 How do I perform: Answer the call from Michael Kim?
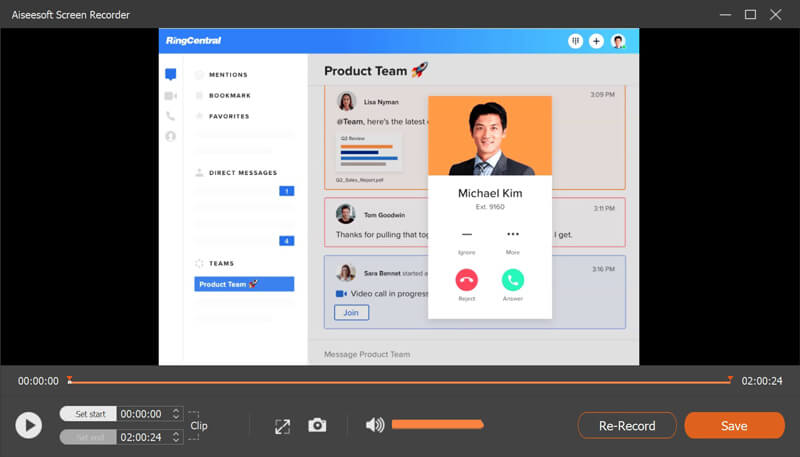(513, 280)
